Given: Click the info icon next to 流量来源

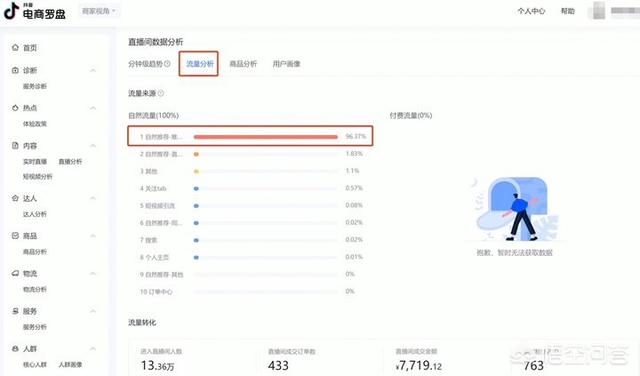Looking at the screenshot, I should 161,93.
